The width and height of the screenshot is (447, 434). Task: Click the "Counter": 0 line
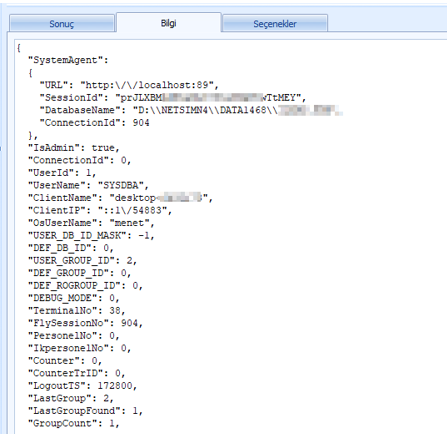(65, 361)
